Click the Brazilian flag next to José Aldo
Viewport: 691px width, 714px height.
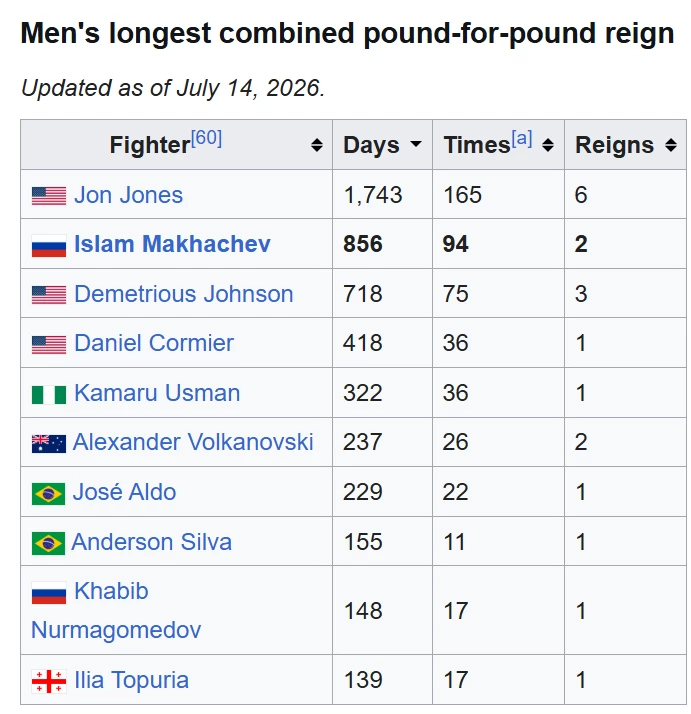coord(48,494)
